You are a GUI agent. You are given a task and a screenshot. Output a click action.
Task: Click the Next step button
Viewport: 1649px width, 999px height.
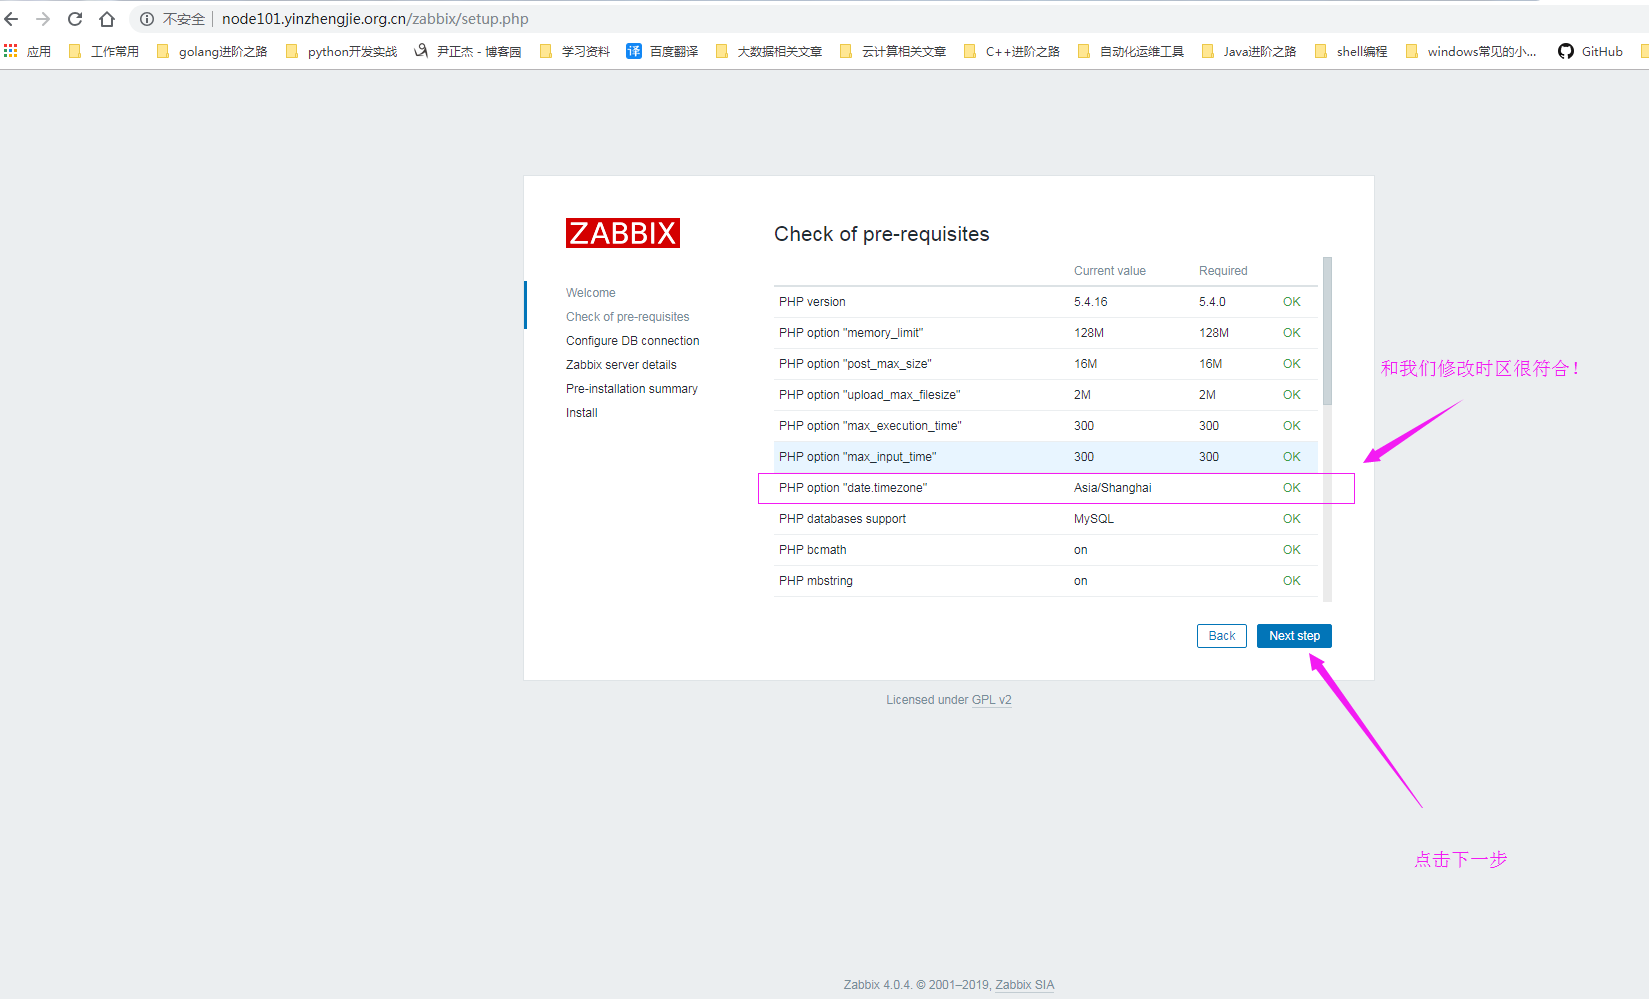[1294, 636]
